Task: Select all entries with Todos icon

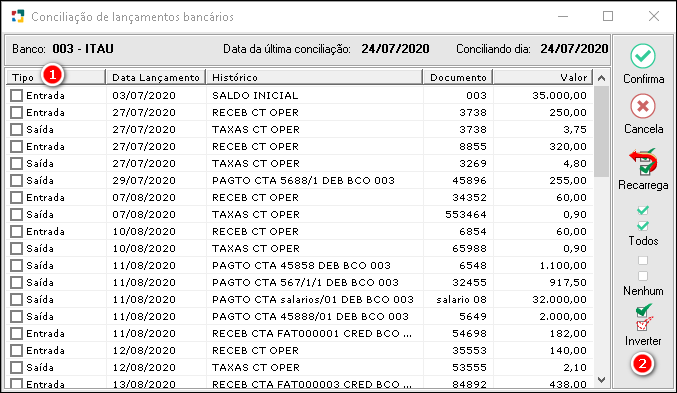Action: coord(642,218)
